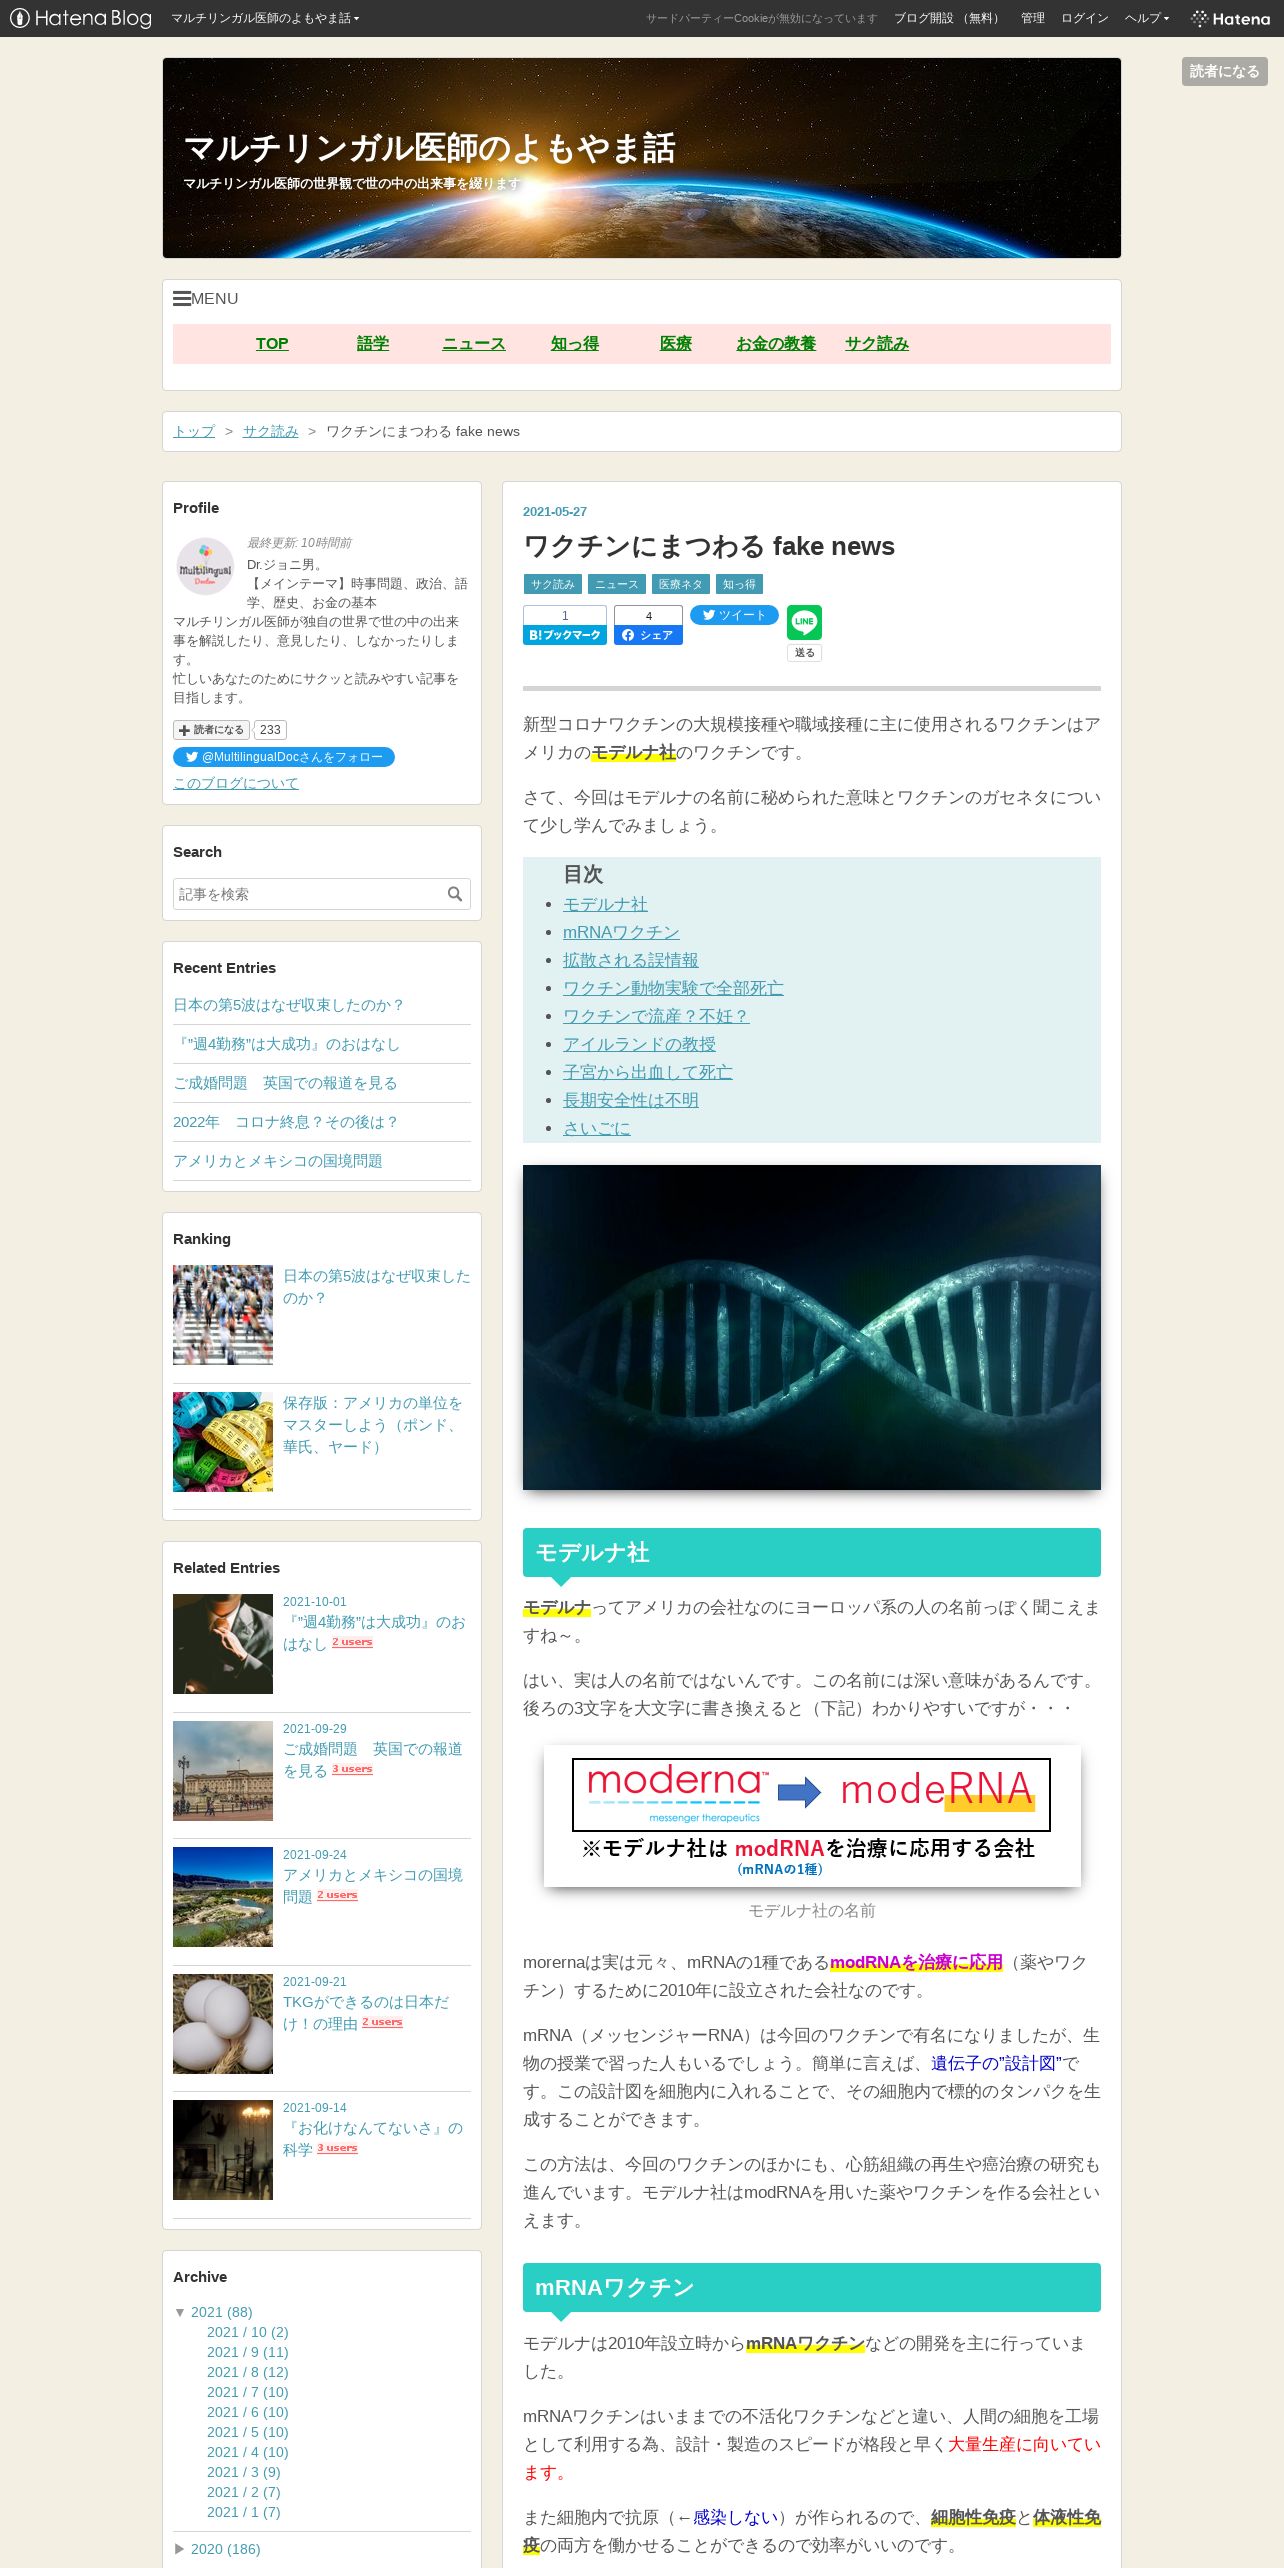Viewport: 1284px width, 2568px height.
Task: Expand the 2020 (186) archive year
Action: coord(180,2549)
